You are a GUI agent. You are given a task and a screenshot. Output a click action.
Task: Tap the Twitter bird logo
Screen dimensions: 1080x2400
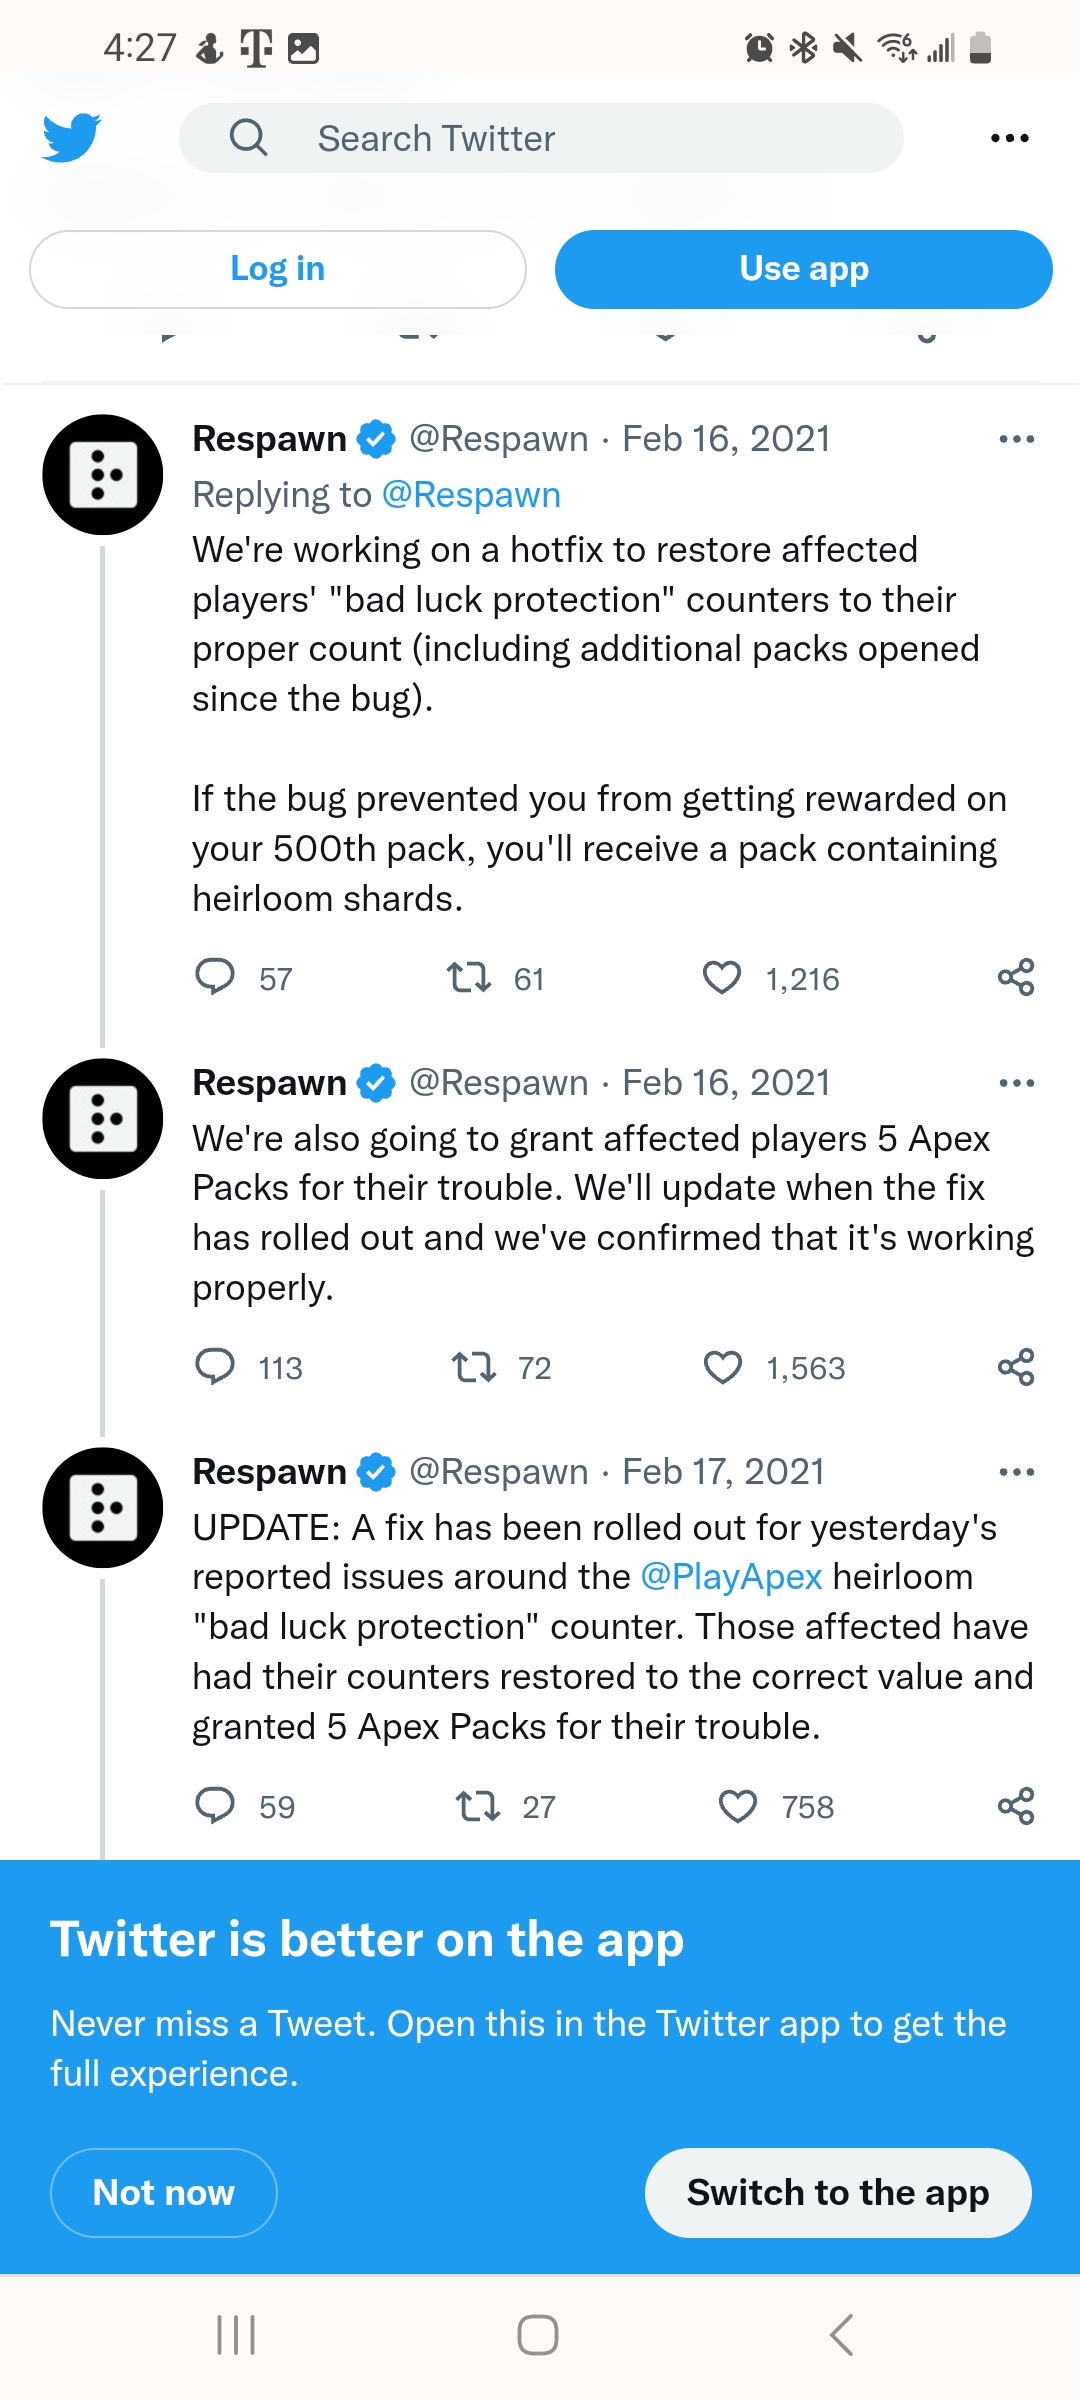pos(72,137)
